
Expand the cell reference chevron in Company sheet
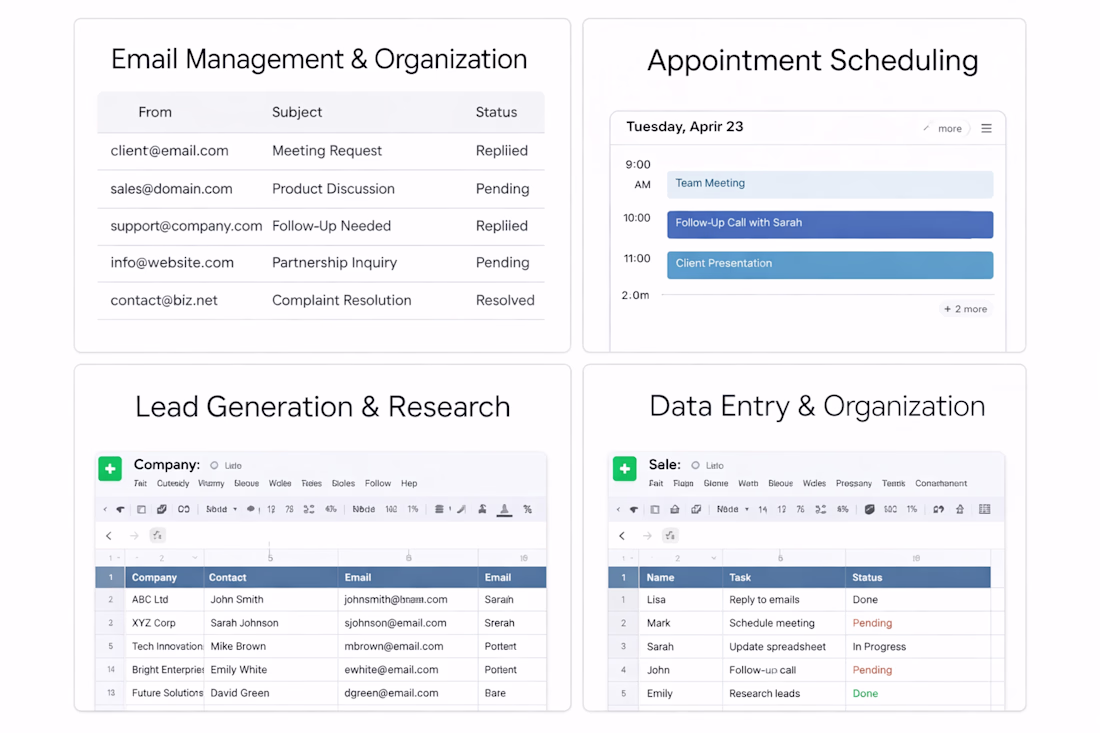tap(194, 558)
